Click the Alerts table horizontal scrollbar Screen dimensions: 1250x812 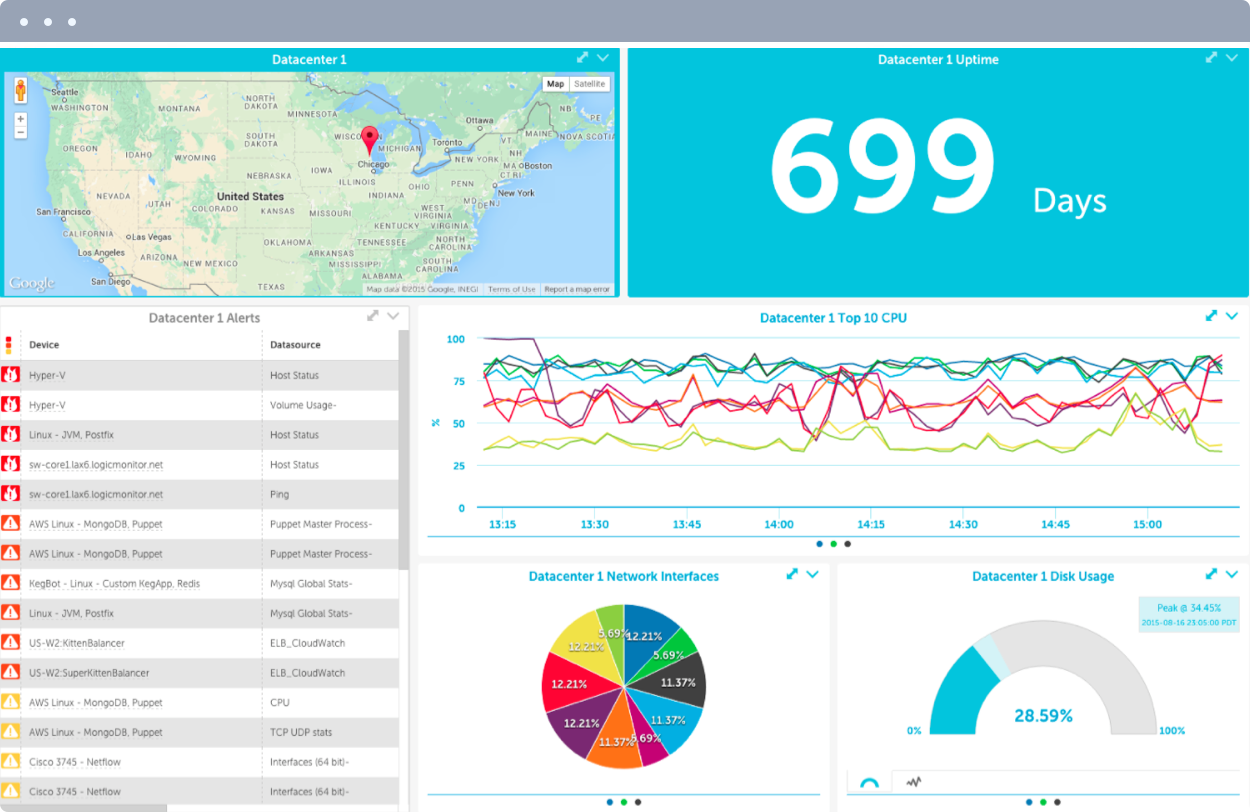coord(84,808)
